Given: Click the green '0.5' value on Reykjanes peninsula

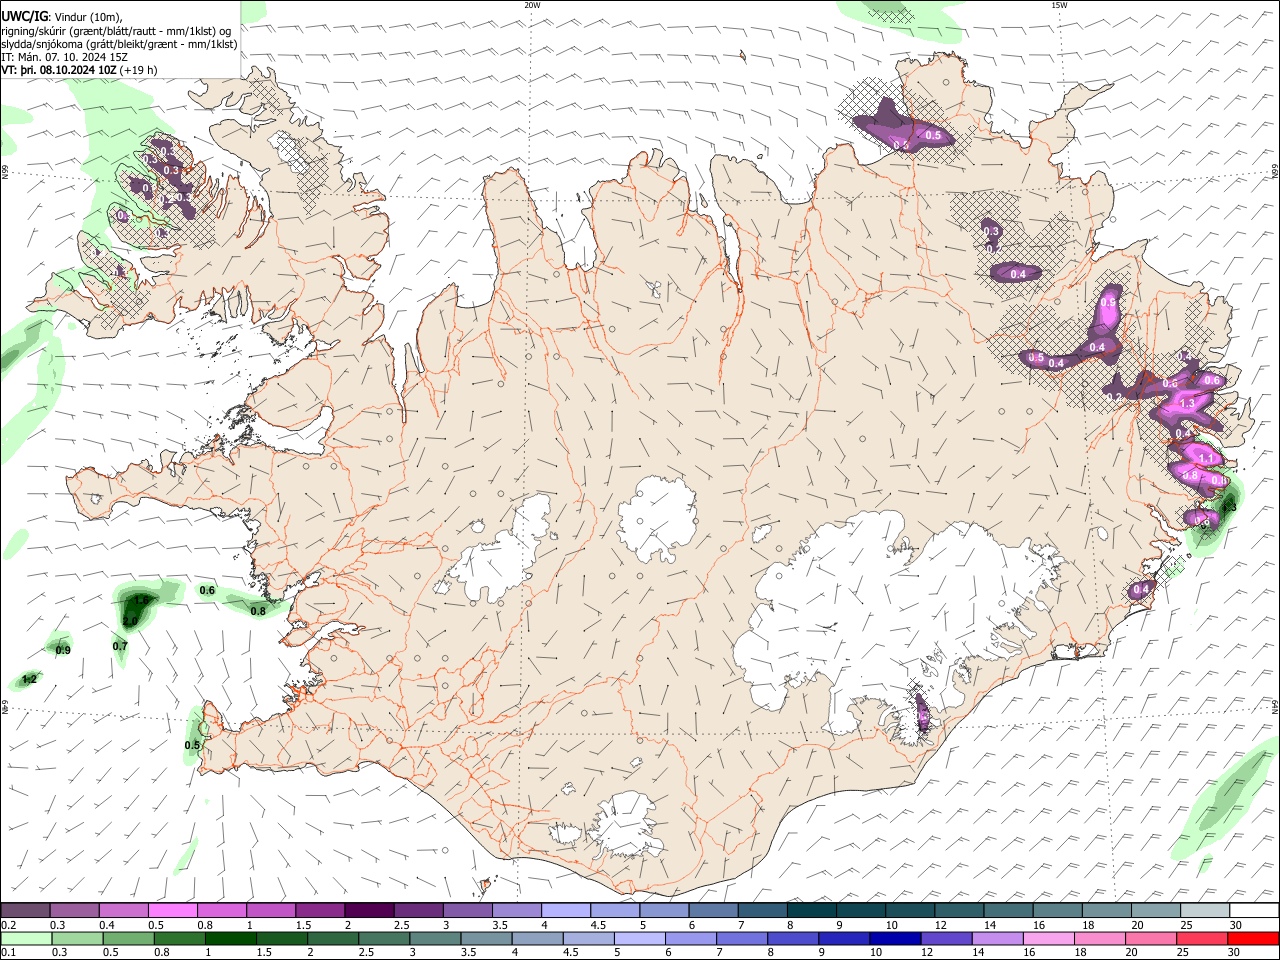Looking at the screenshot, I should 193,745.
